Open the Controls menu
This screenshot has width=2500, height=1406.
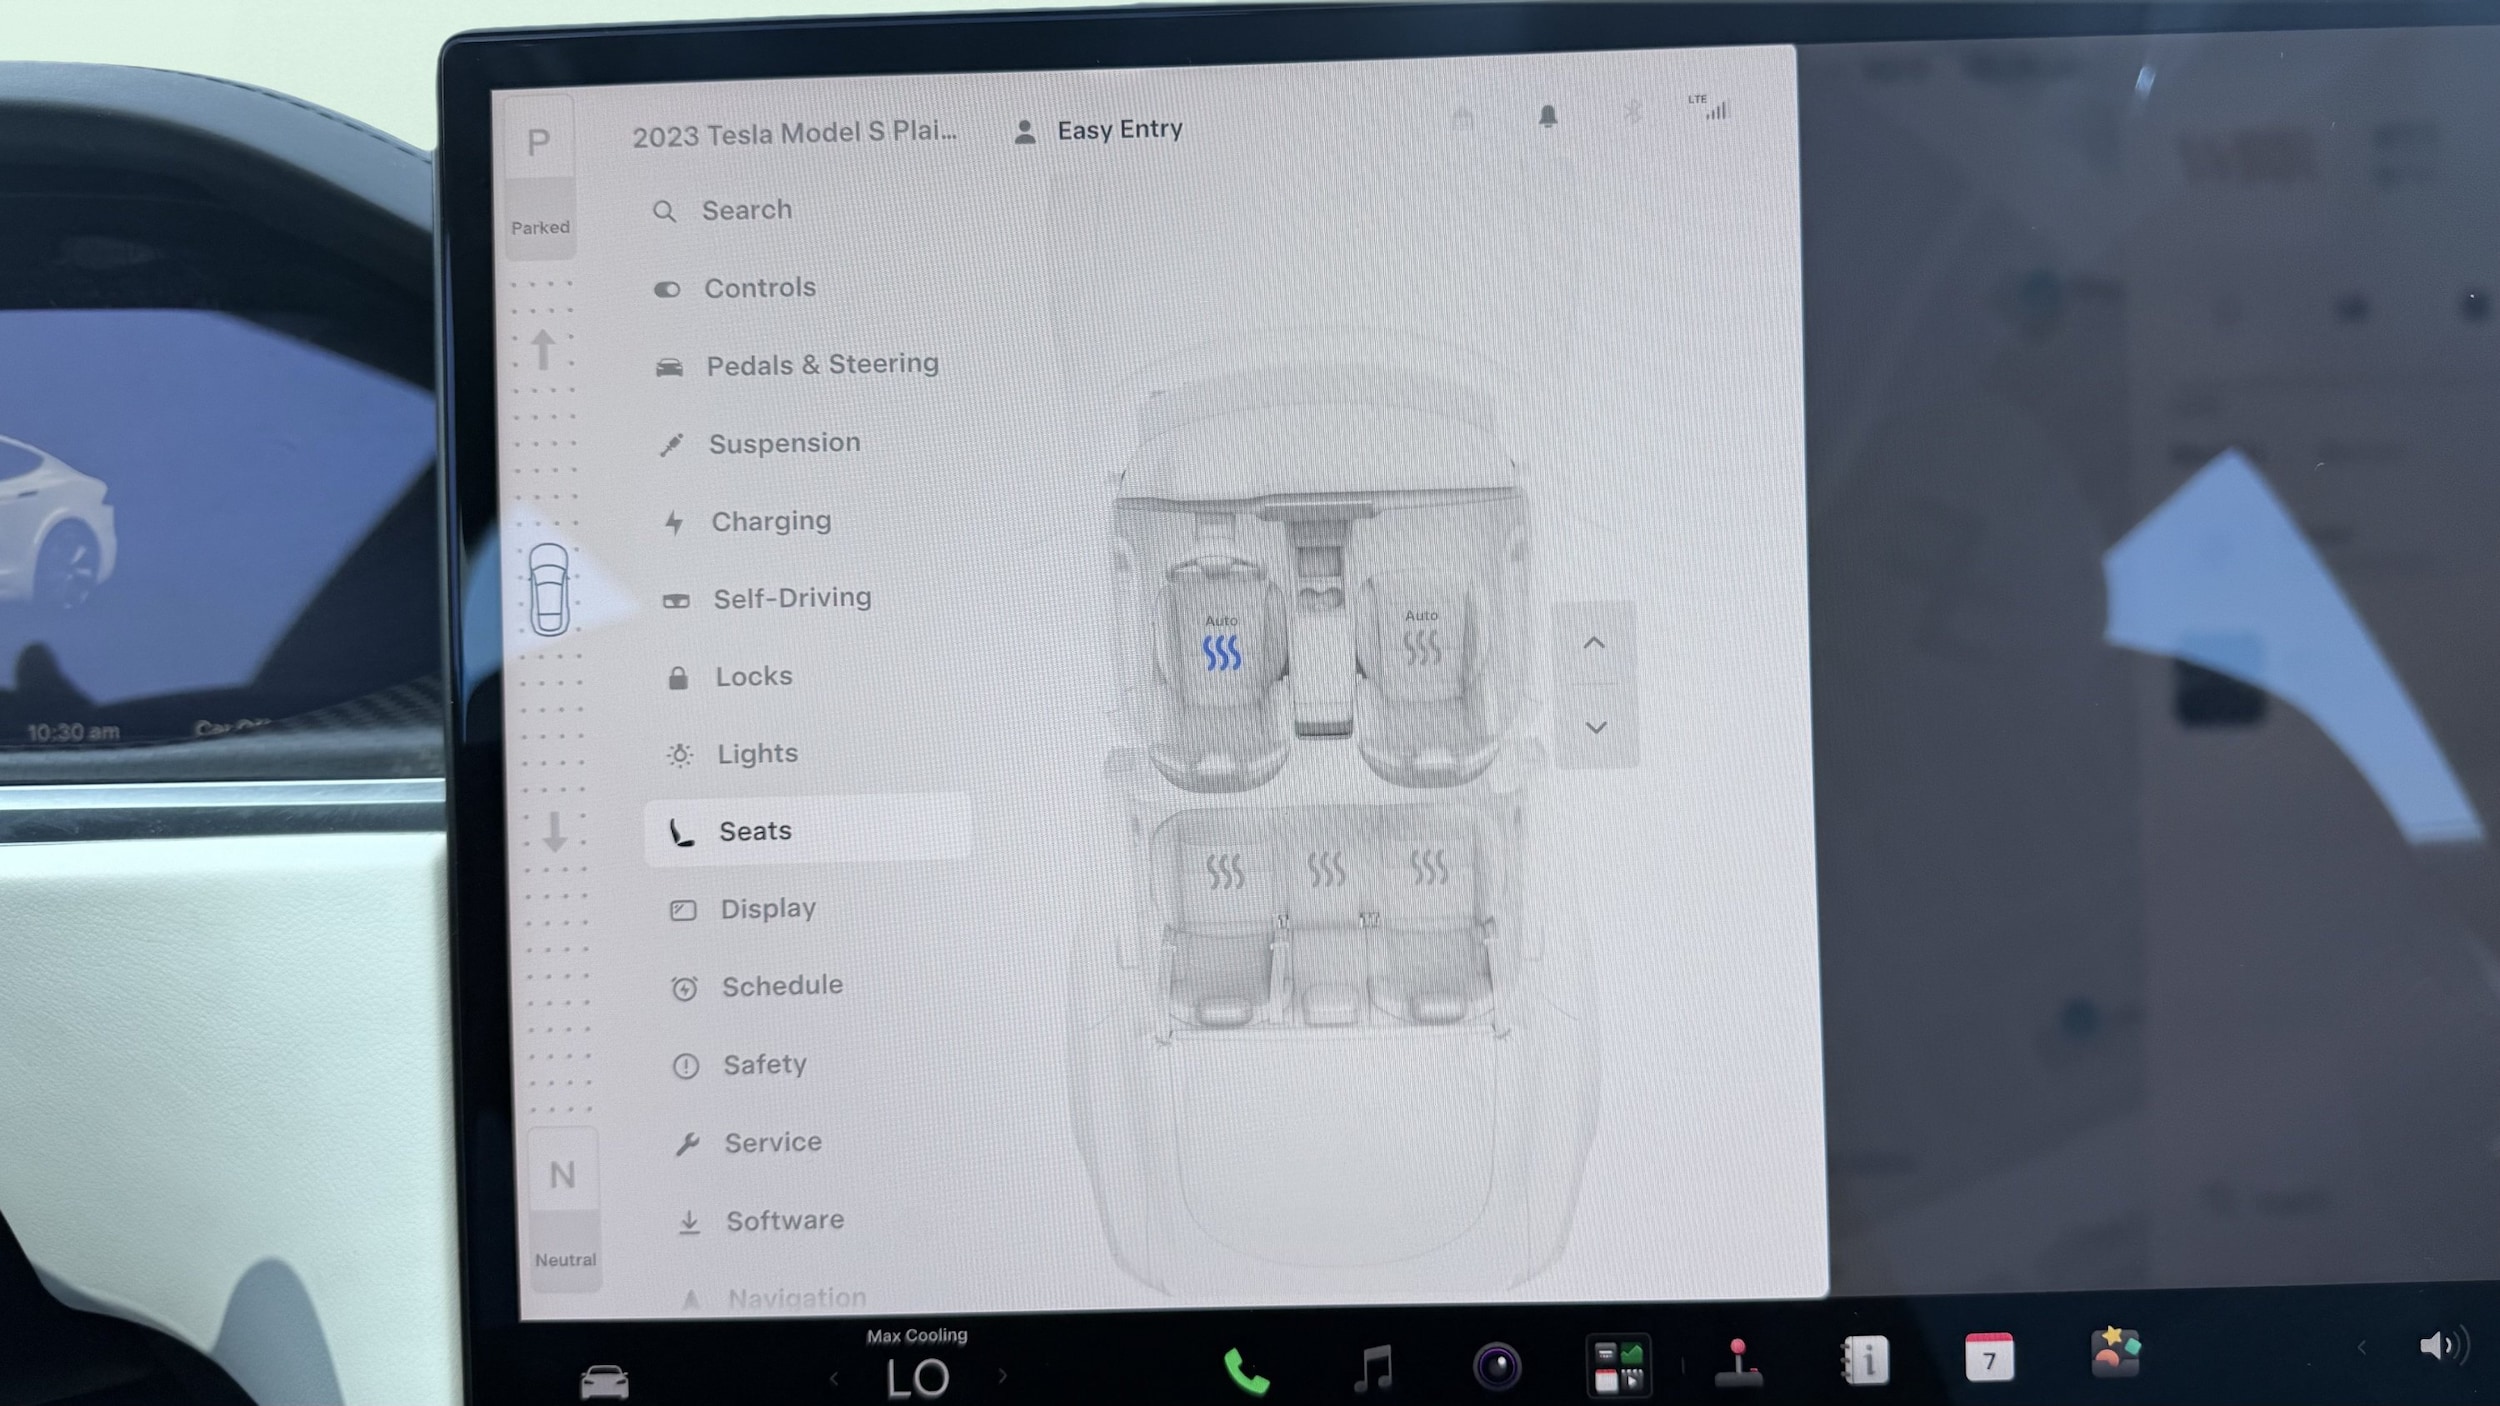(x=735, y=288)
